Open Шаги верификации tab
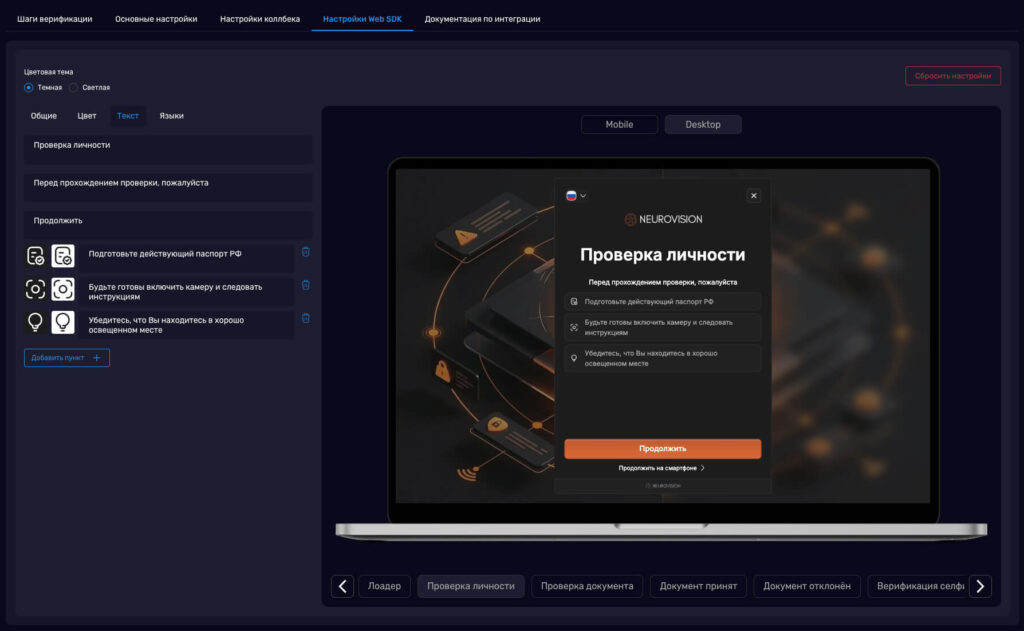 click(x=55, y=19)
